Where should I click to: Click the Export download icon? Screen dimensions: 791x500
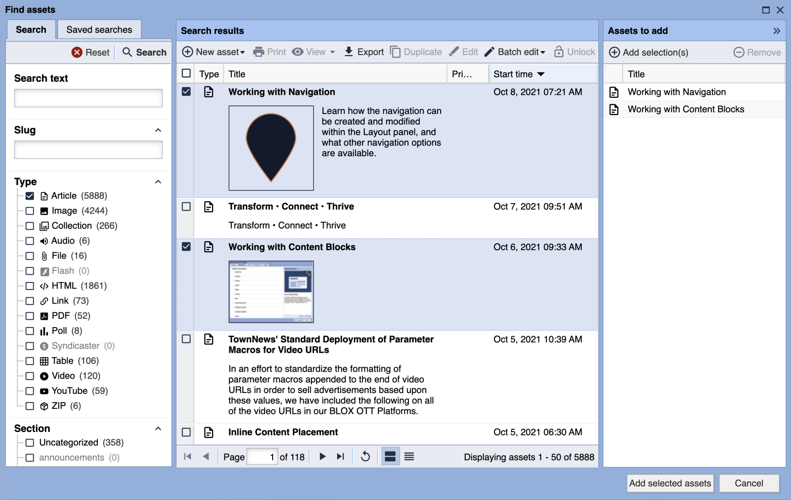pos(348,52)
